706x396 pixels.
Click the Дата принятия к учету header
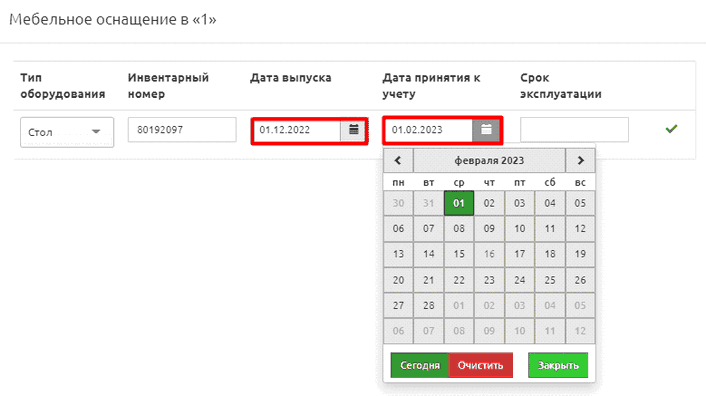click(x=431, y=86)
